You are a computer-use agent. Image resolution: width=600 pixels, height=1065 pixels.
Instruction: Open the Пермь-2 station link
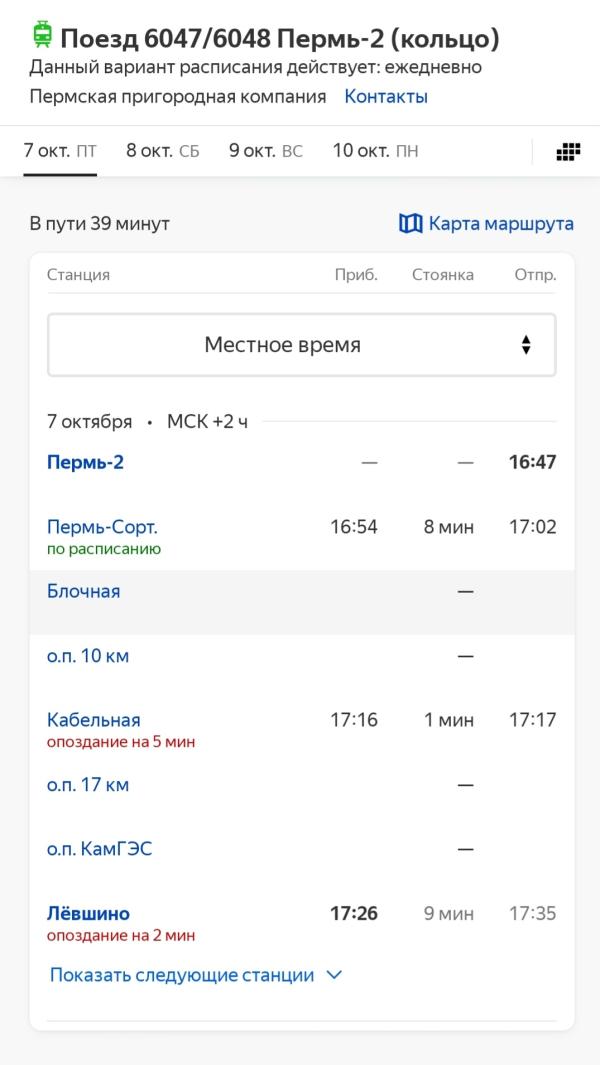(85, 462)
